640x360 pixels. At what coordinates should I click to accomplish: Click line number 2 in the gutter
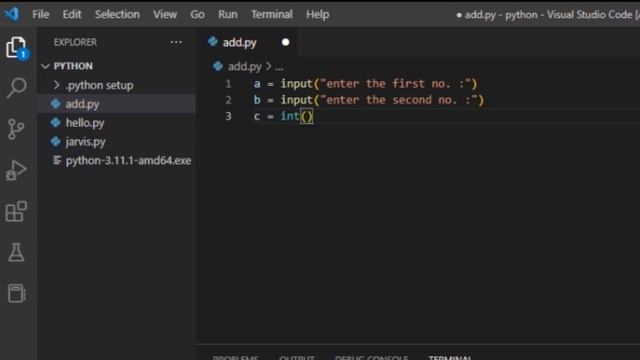point(228,100)
